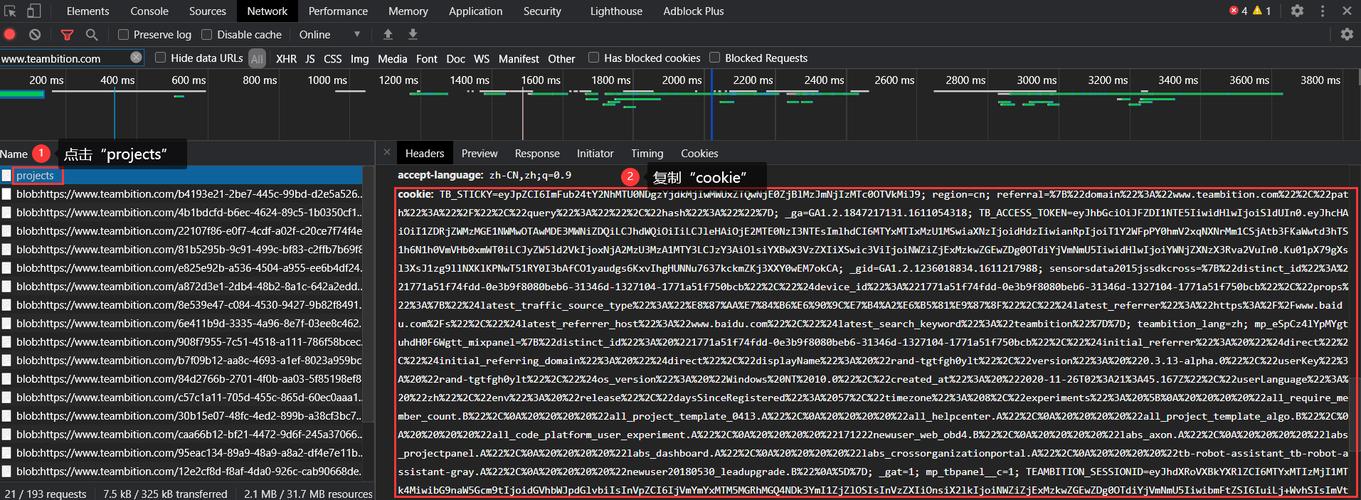Screen dimensions: 1361x500
Task: Toggle the red filter funnel icon
Action: pyautogui.click(x=68, y=35)
